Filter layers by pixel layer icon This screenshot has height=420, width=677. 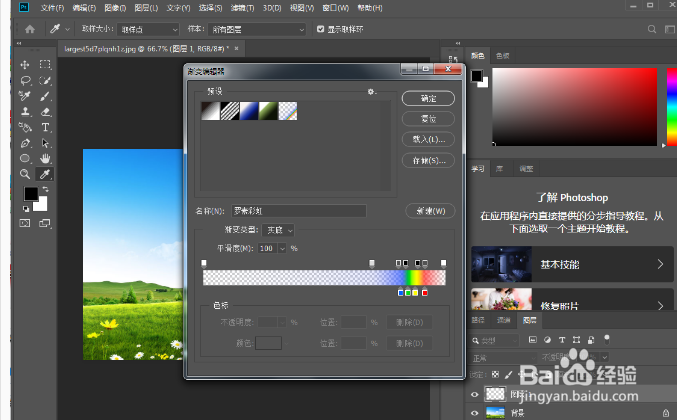pos(533,340)
